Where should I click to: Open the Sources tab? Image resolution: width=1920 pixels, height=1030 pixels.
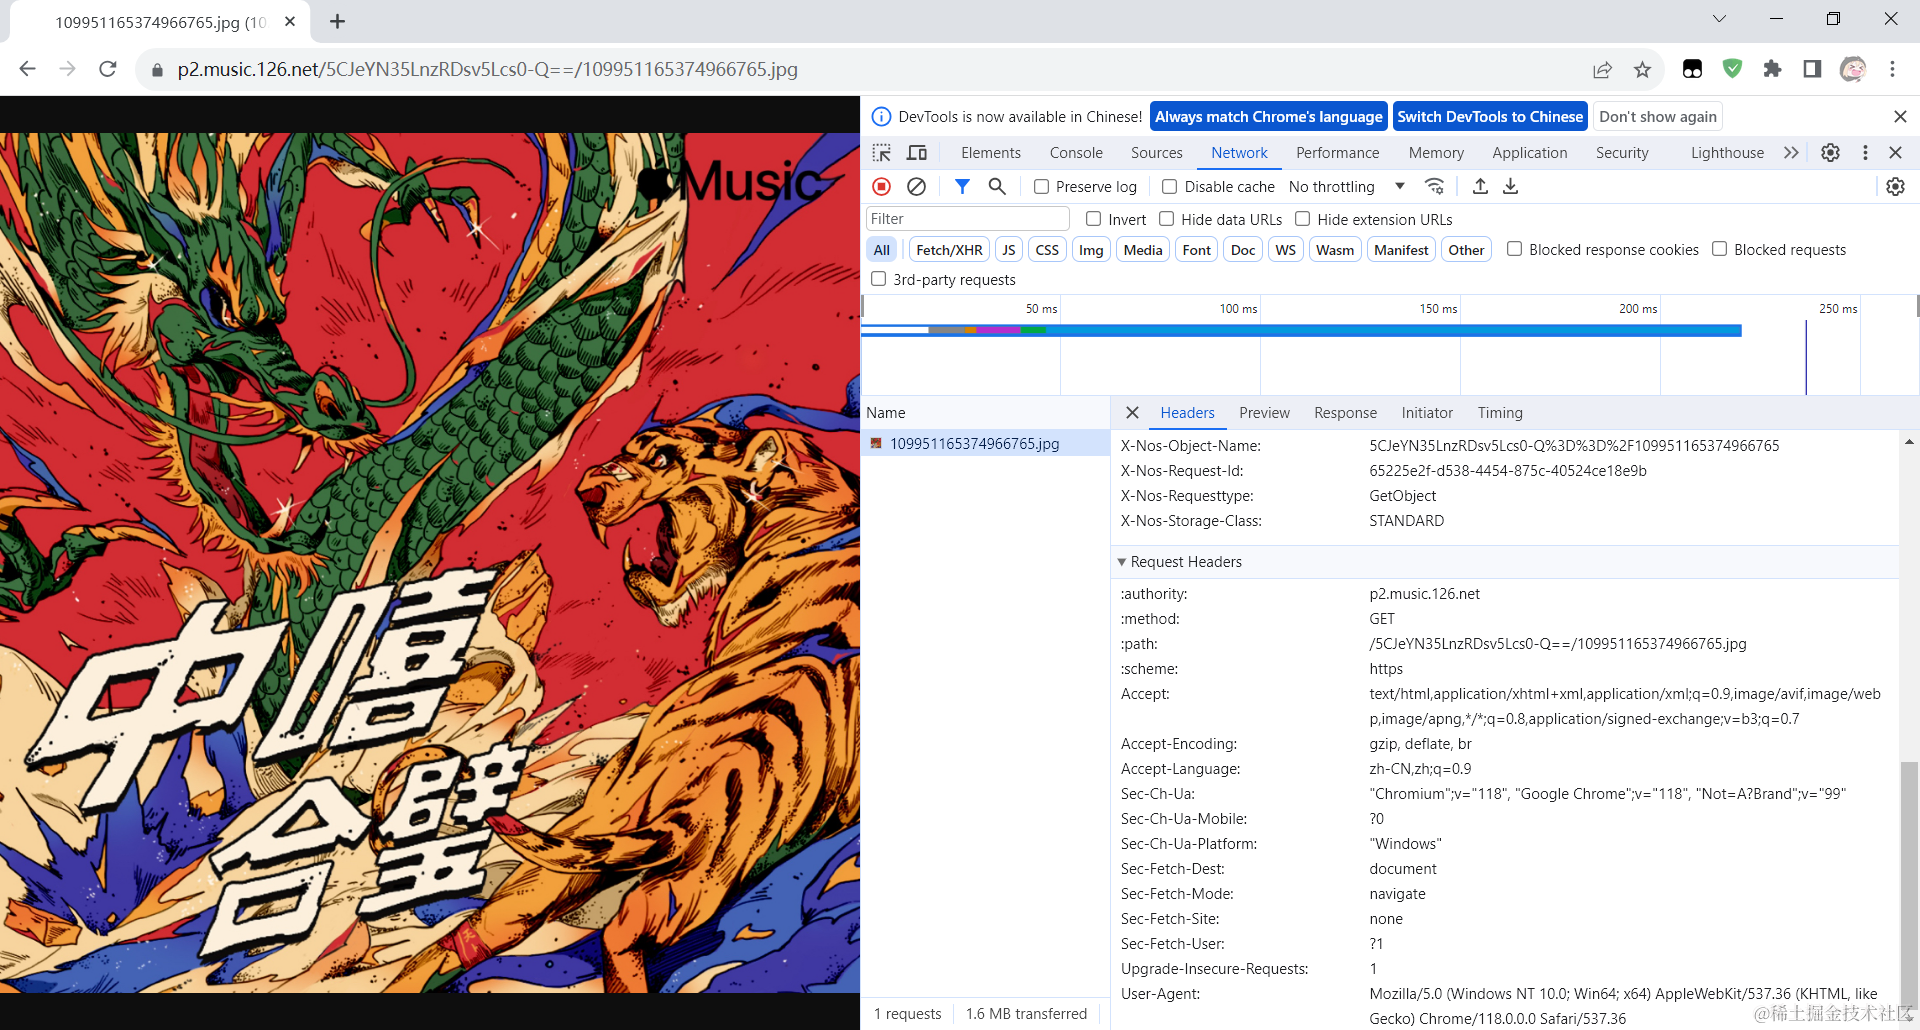click(1156, 153)
